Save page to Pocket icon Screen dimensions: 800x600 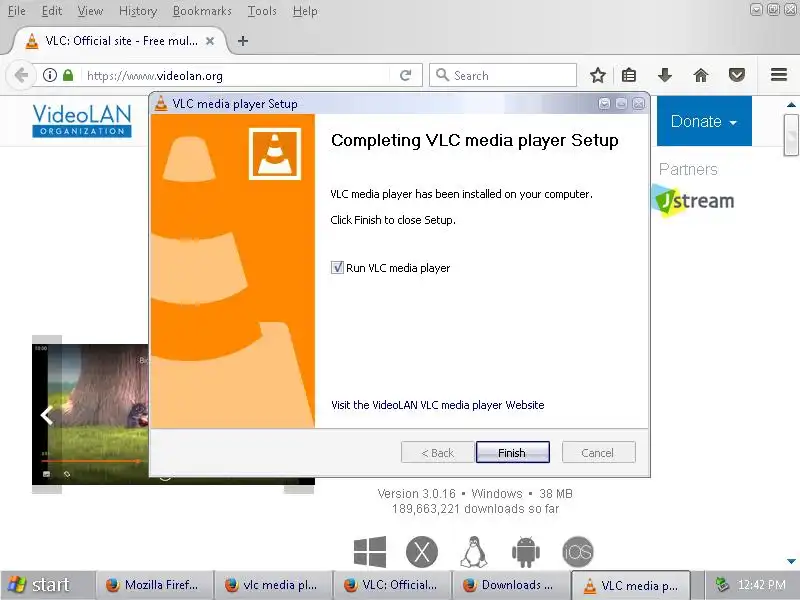pos(737,76)
